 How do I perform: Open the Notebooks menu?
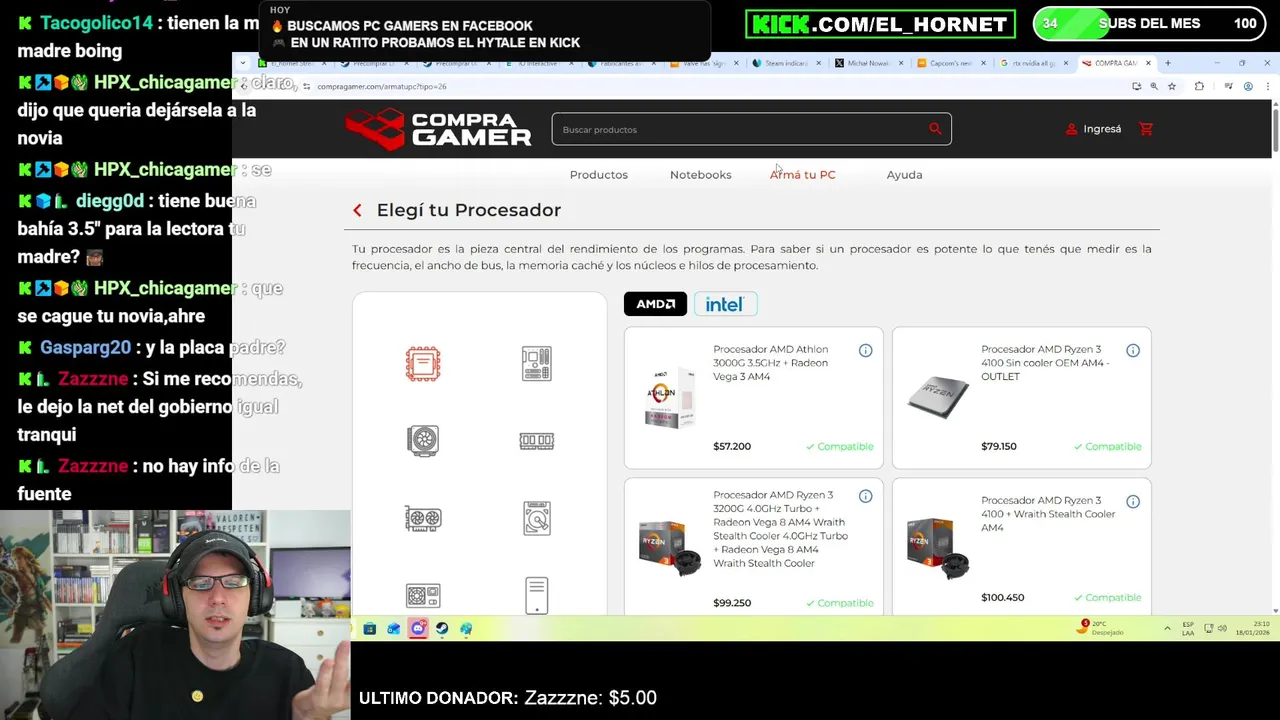click(x=701, y=175)
